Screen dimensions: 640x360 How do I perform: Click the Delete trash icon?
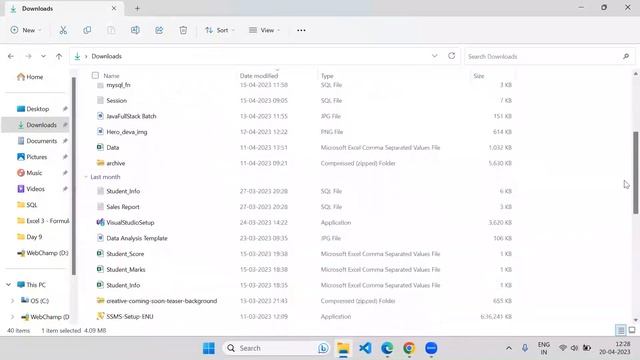(183, 30)
